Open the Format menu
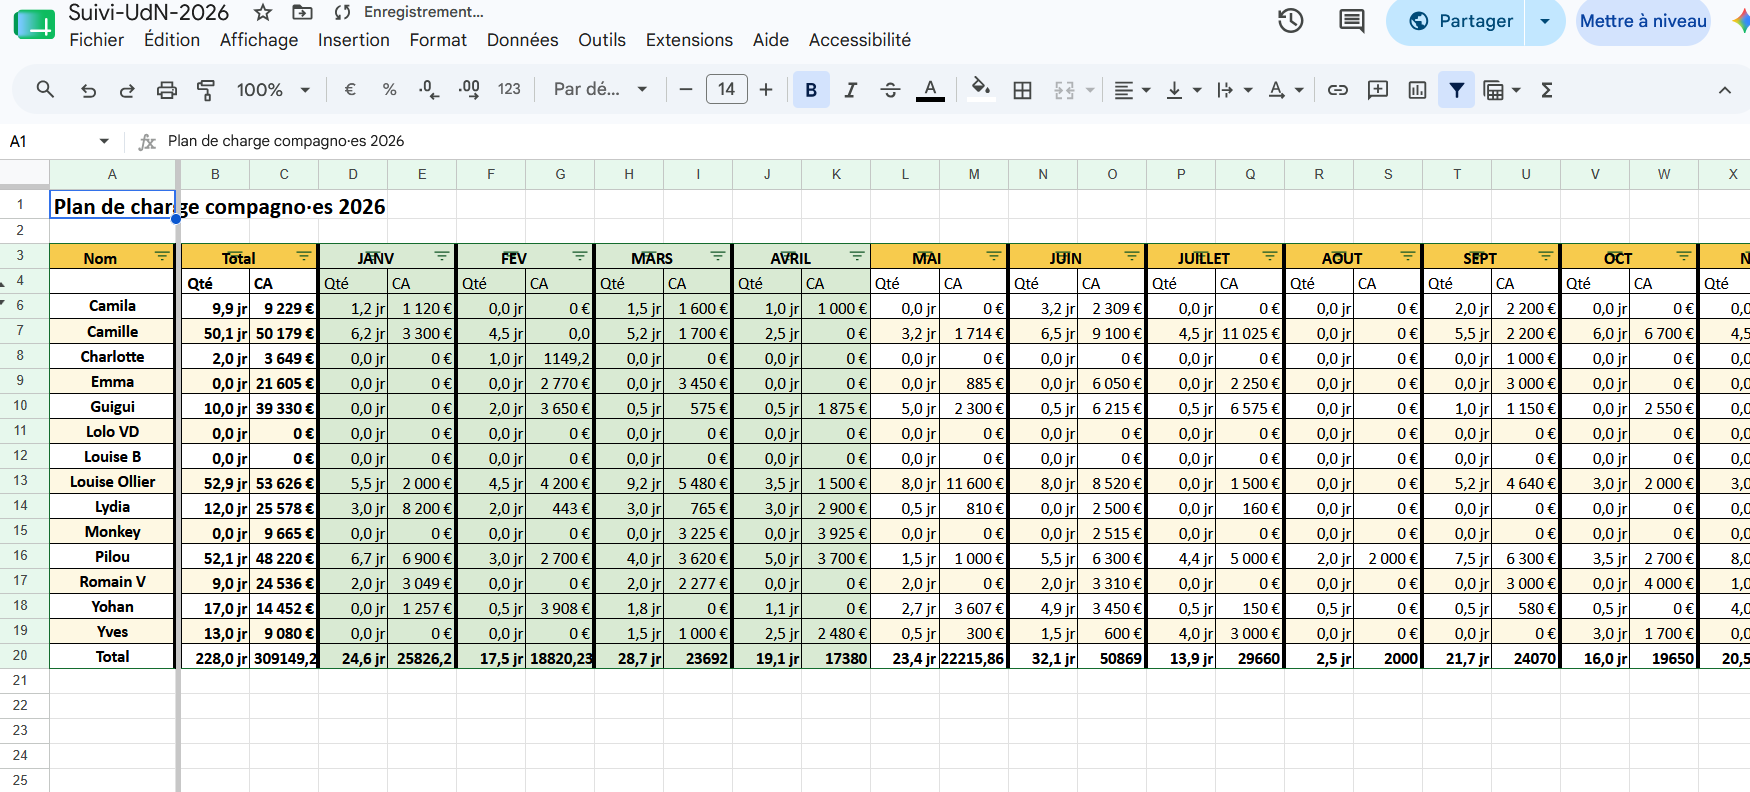 pos(438,40)
